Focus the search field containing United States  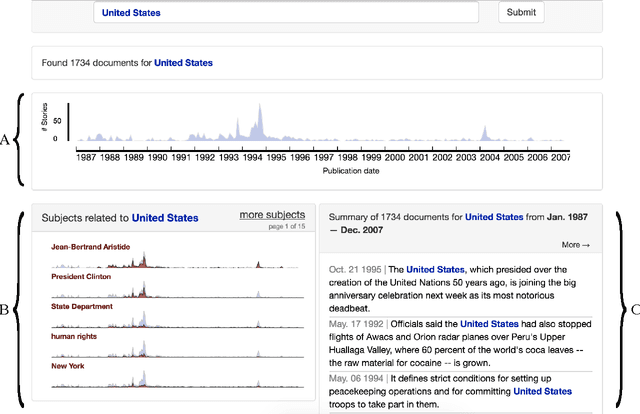point(286,12)
